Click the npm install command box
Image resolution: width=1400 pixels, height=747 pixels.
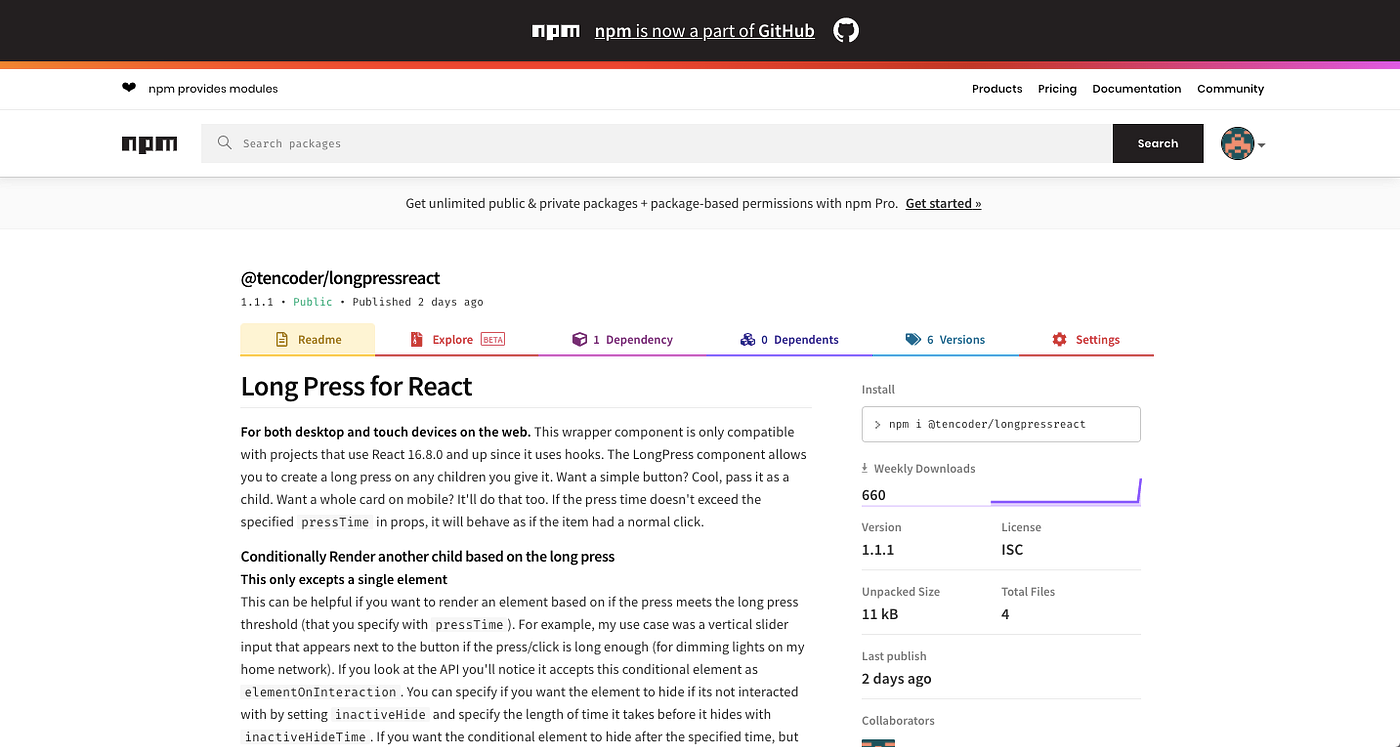pos(1000,424)
